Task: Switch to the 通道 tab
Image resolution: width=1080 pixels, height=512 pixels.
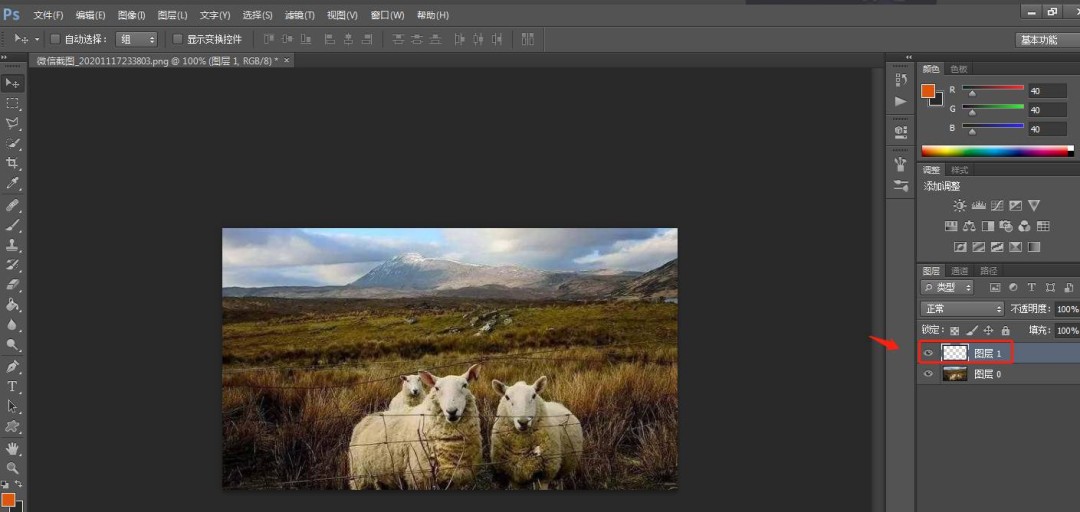Action: [959, 271]
